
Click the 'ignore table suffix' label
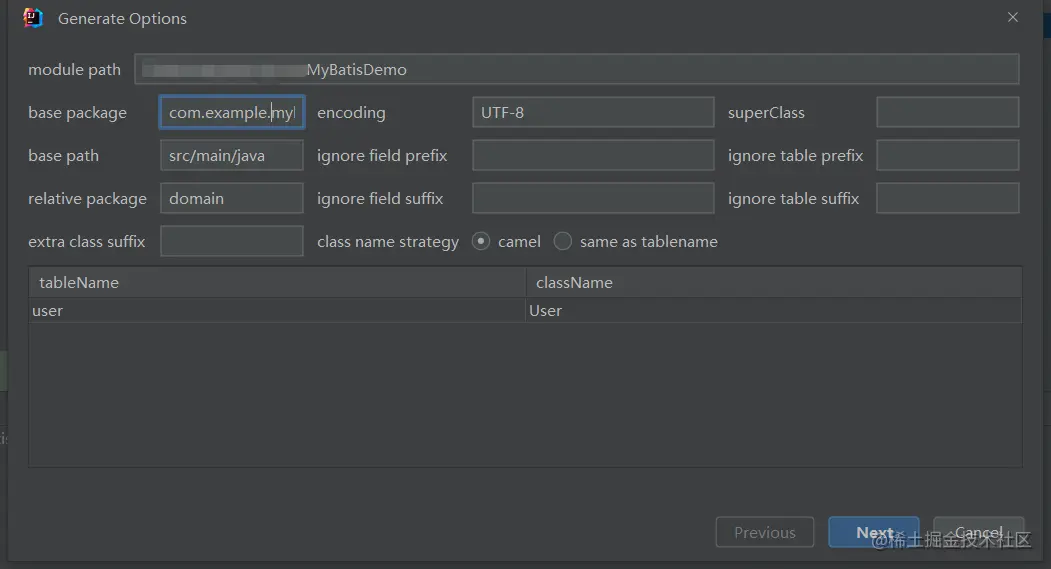click(x=794, y=198)
